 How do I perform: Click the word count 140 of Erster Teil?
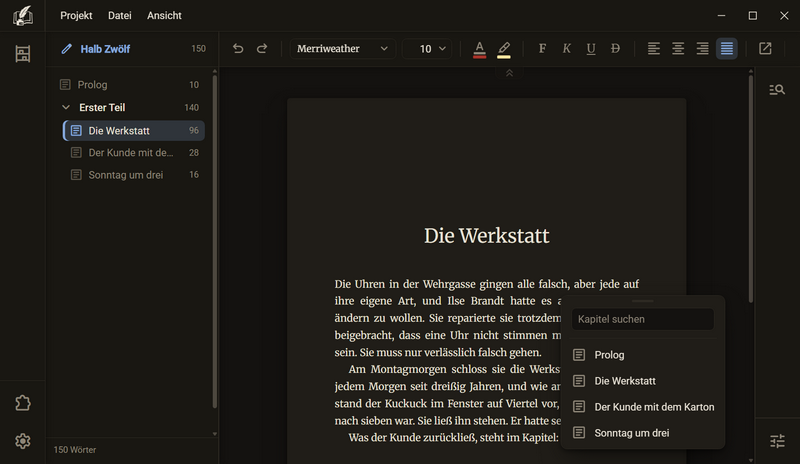coord(191,107)
